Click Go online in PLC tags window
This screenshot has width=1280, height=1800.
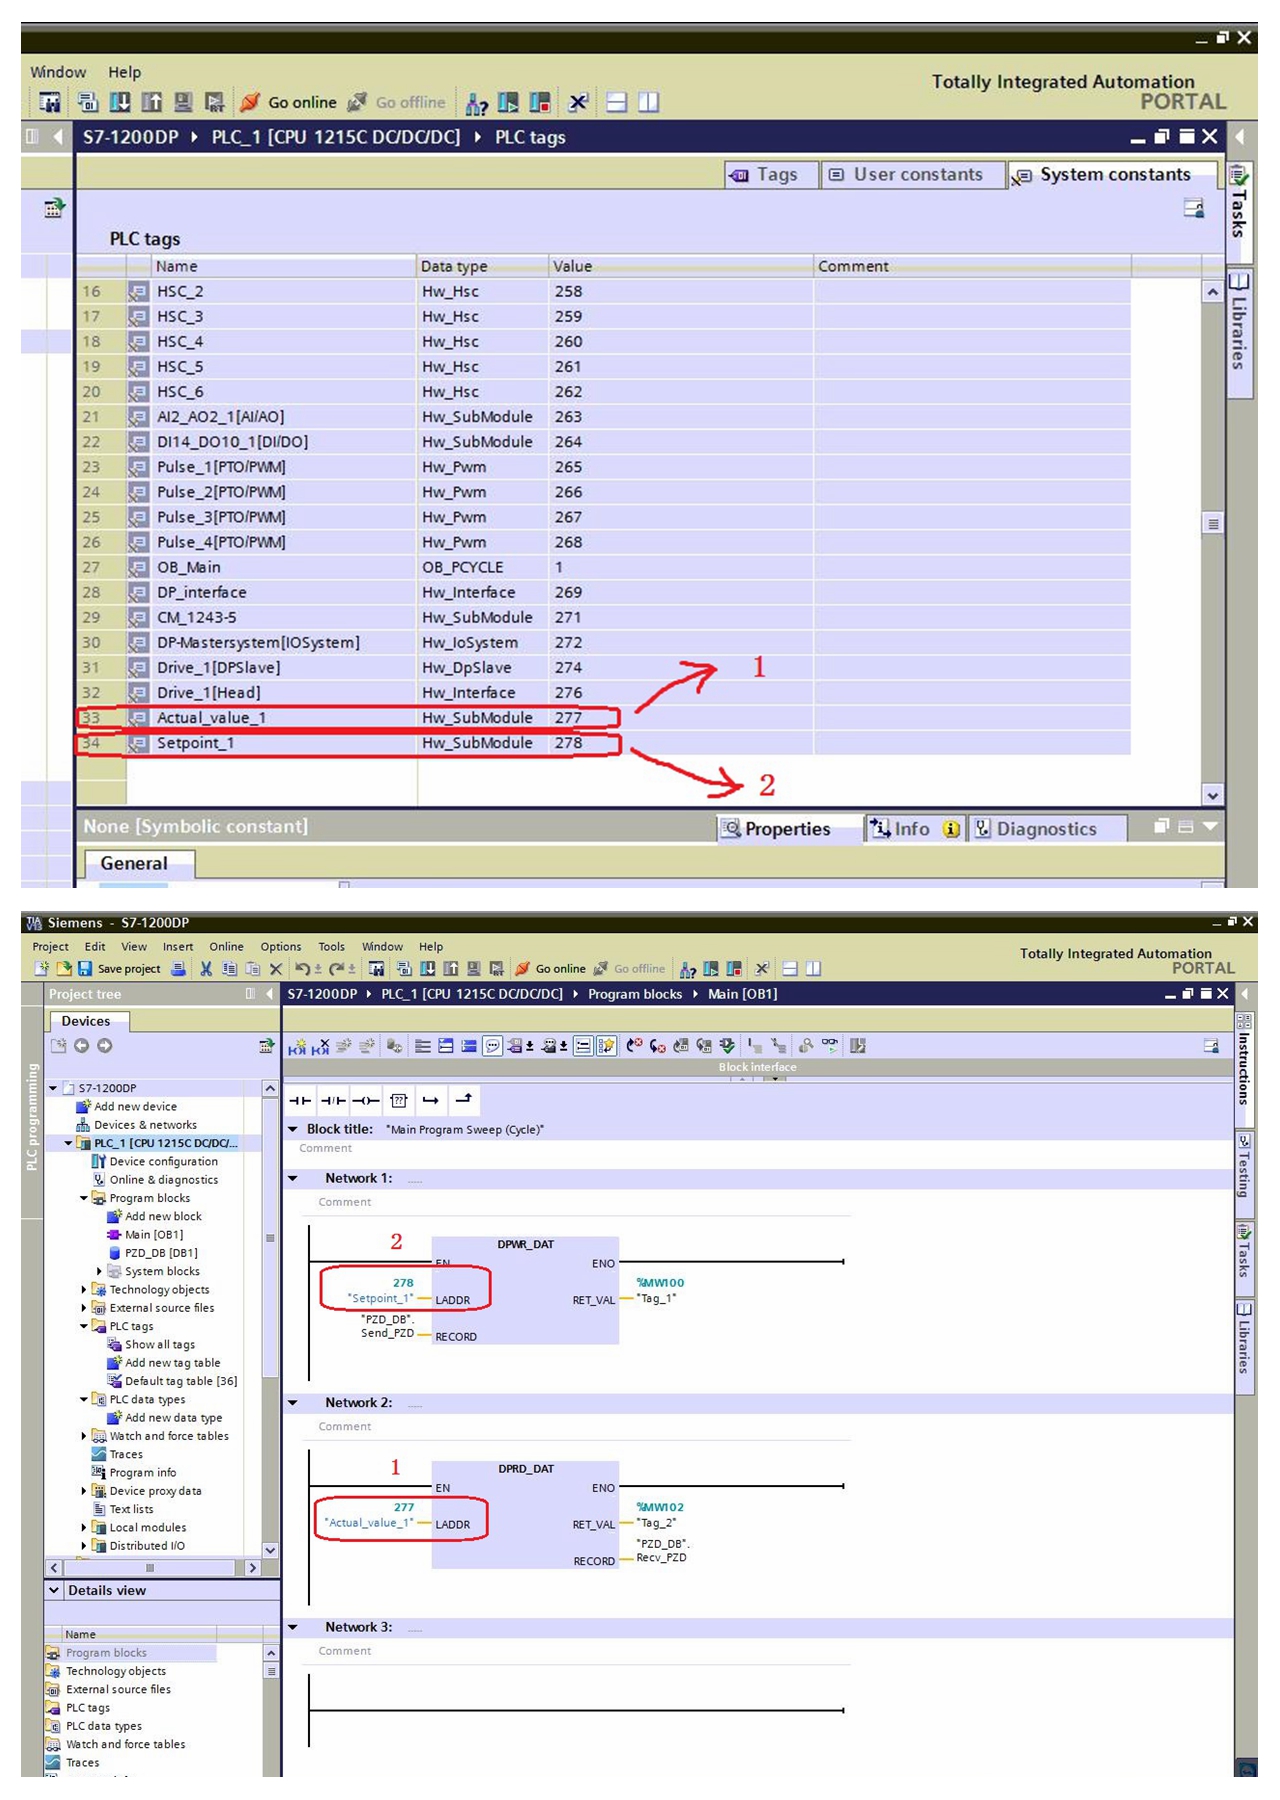click(289, 102)
